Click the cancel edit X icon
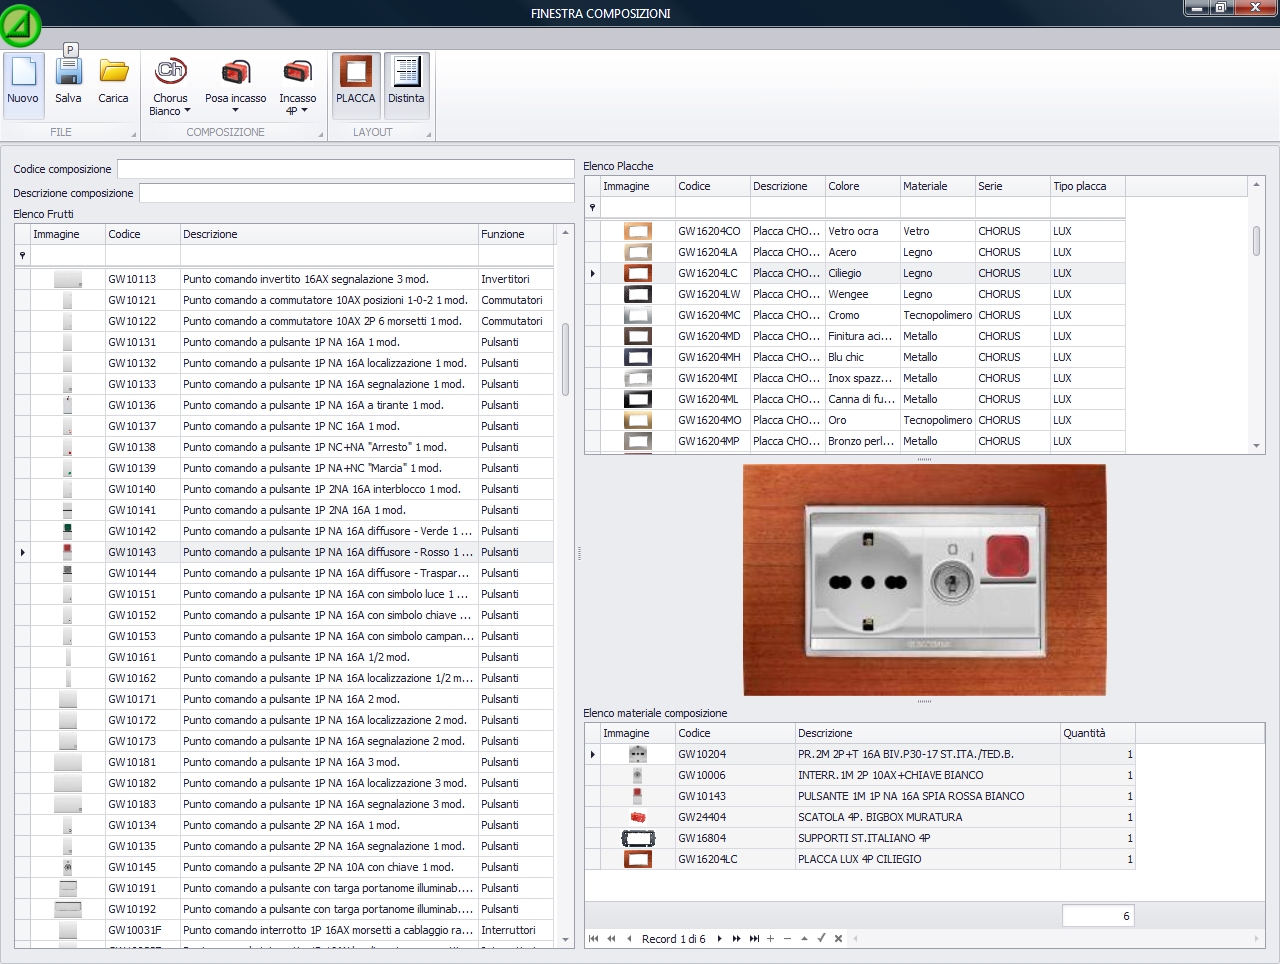The height and width of the screenshot is (964, 1280). click(838, 939)
